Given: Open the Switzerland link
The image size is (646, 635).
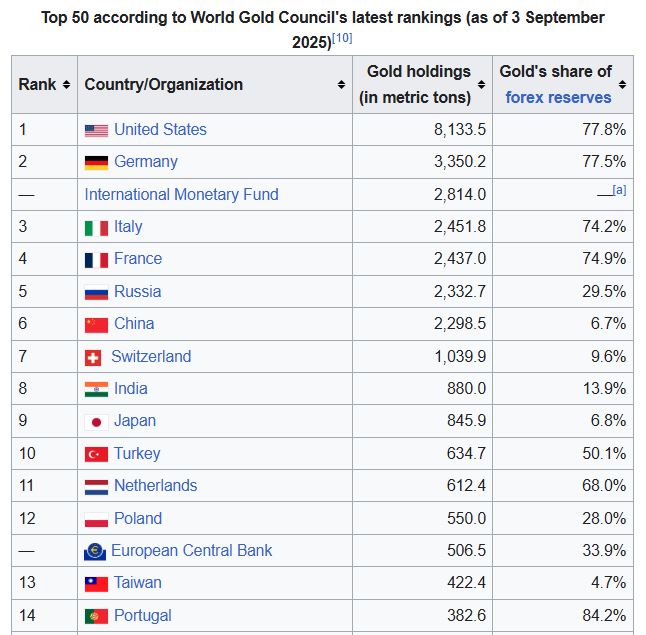Looking at the screenshot, I should click(x=151, y=356).
